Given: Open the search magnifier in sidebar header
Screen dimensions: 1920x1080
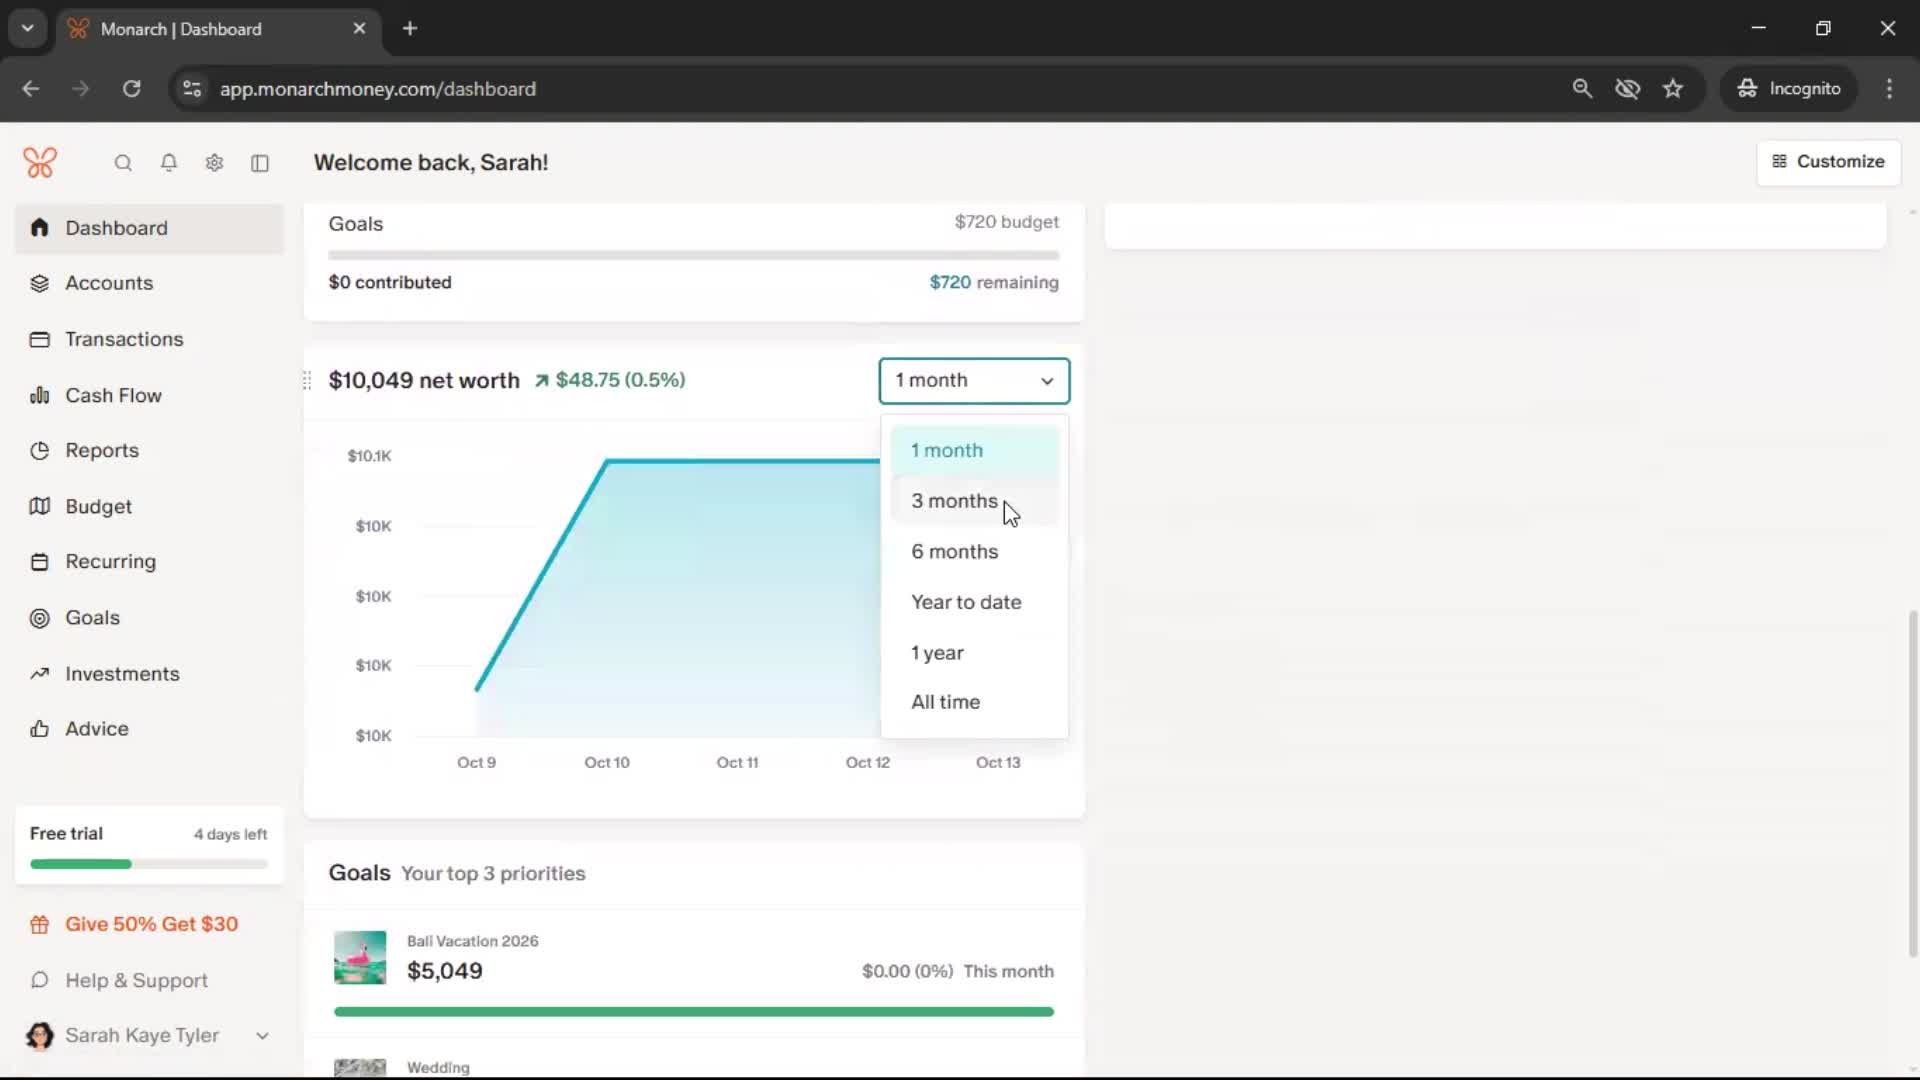Looking at the screenshot, I should coord(123,163).
